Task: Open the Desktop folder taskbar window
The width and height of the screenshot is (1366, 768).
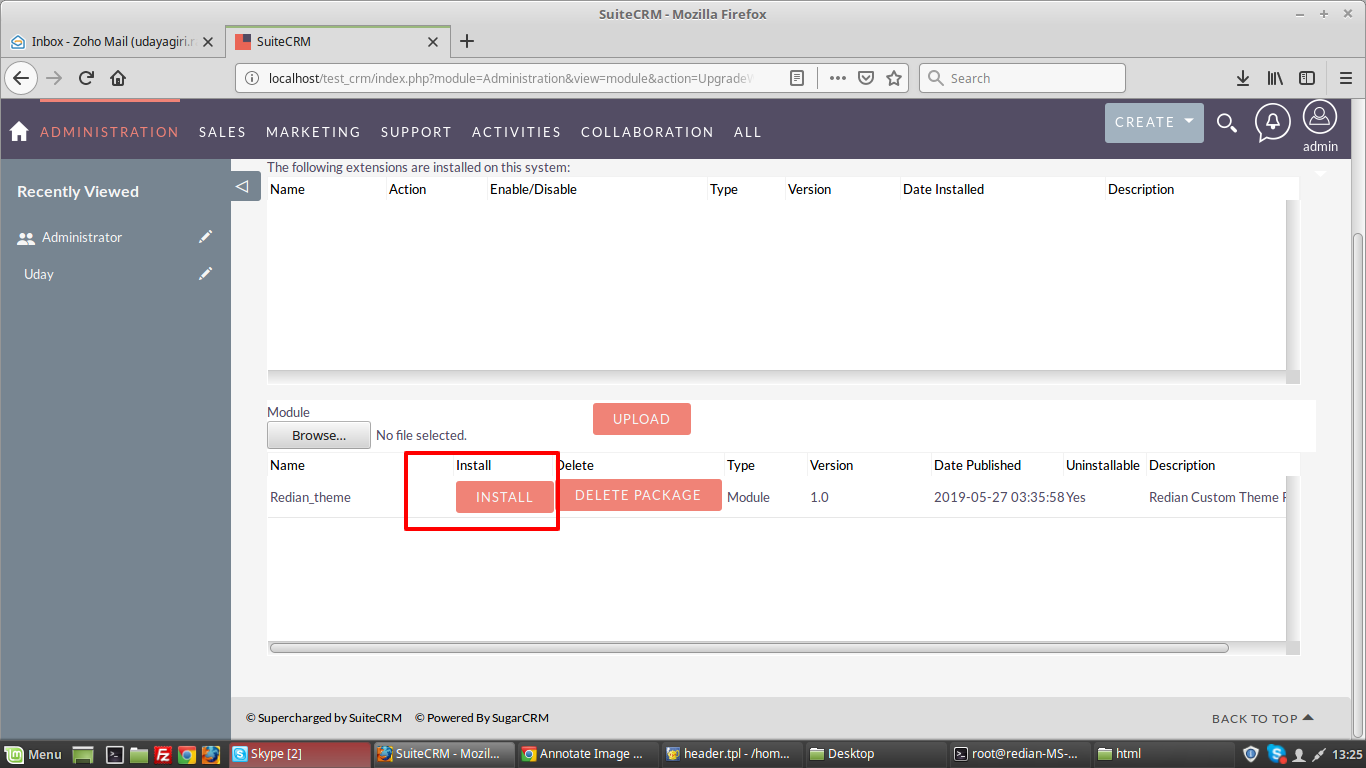Action: tap(876, 754)
